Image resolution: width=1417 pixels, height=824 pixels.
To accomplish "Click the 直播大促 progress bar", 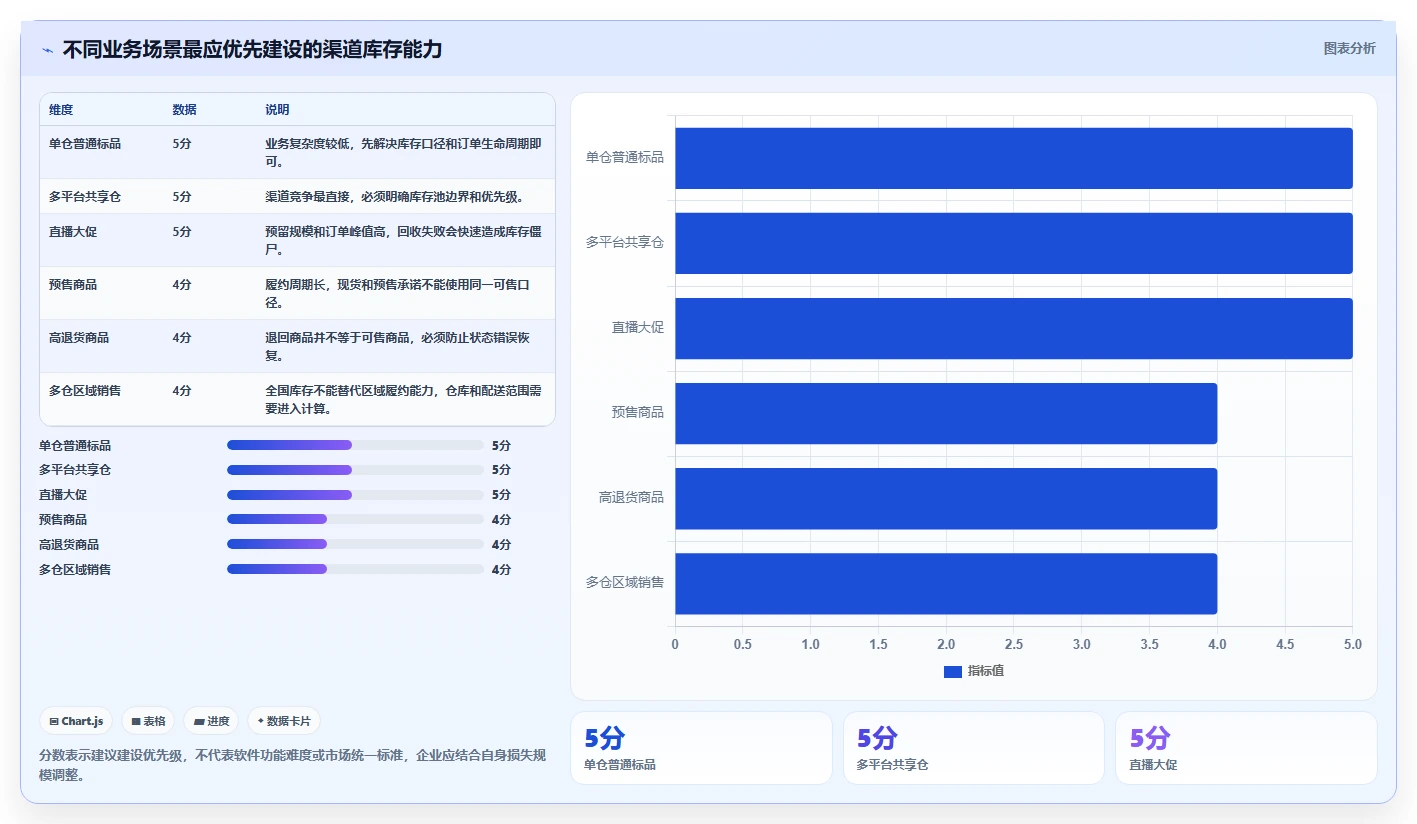I will pos(355,495).
